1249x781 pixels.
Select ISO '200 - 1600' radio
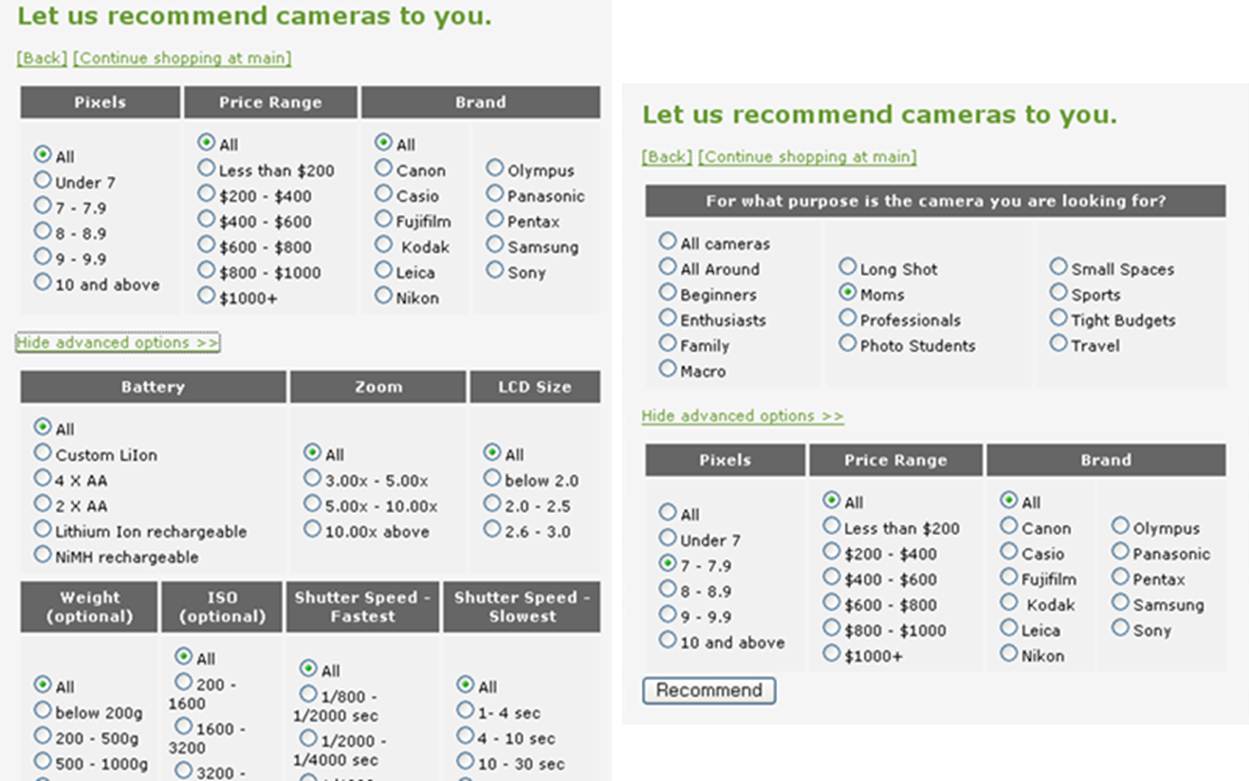point(183,682)
